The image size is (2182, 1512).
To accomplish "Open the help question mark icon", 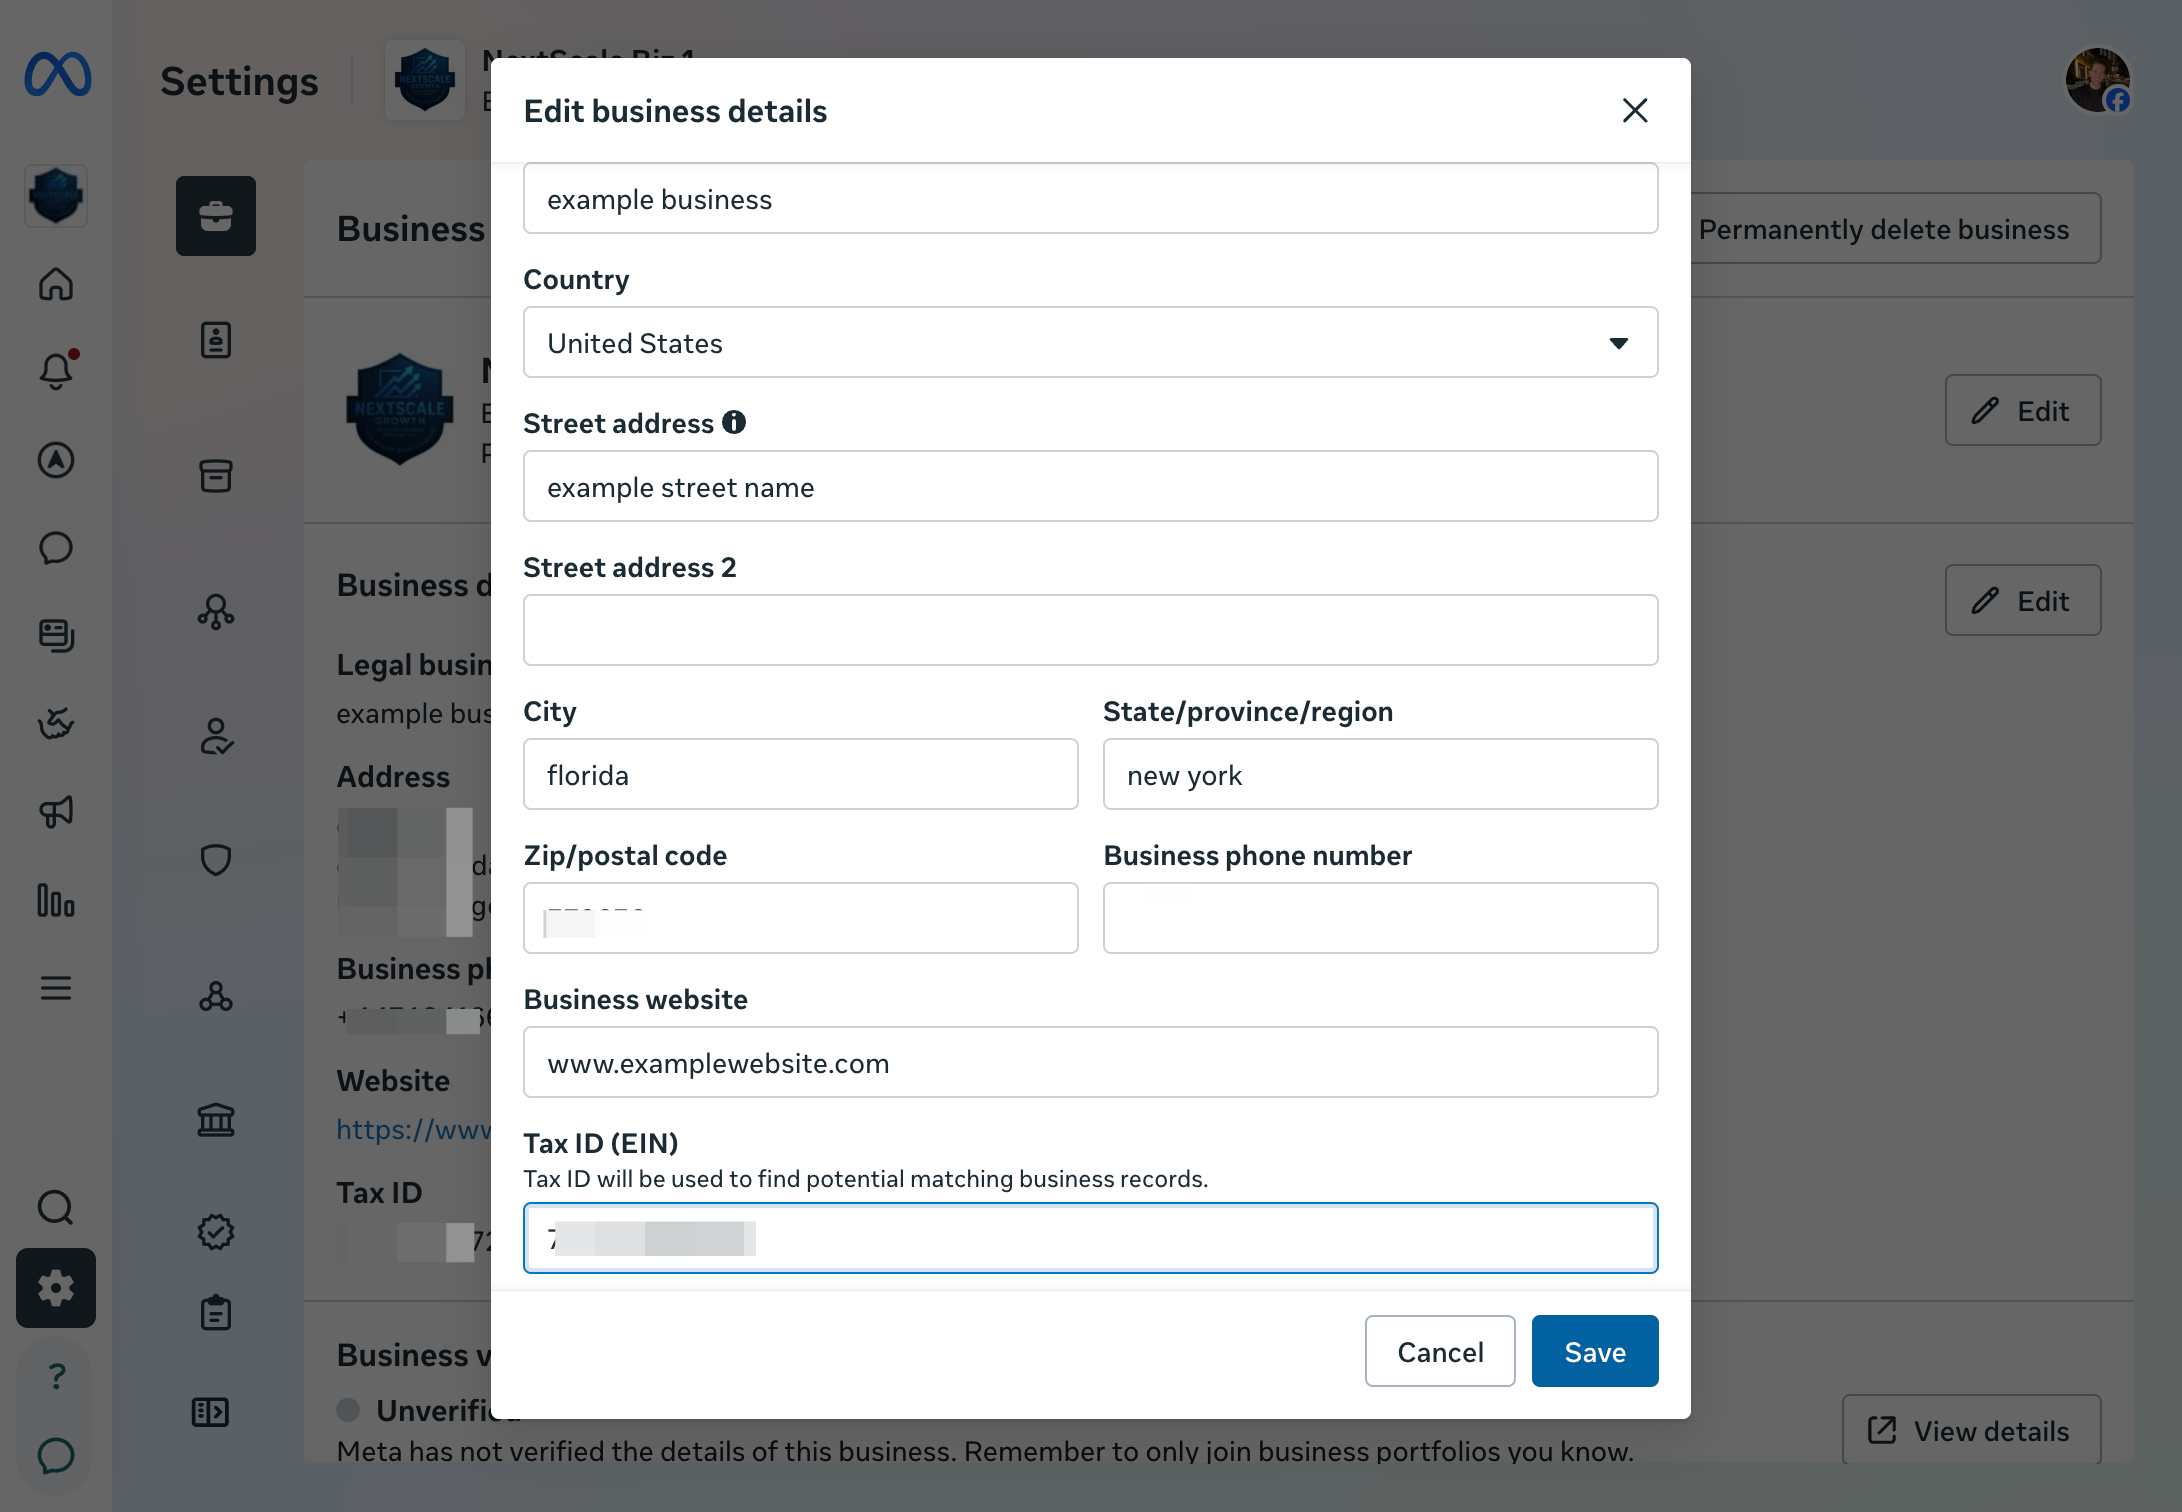I will point(56,1376).
